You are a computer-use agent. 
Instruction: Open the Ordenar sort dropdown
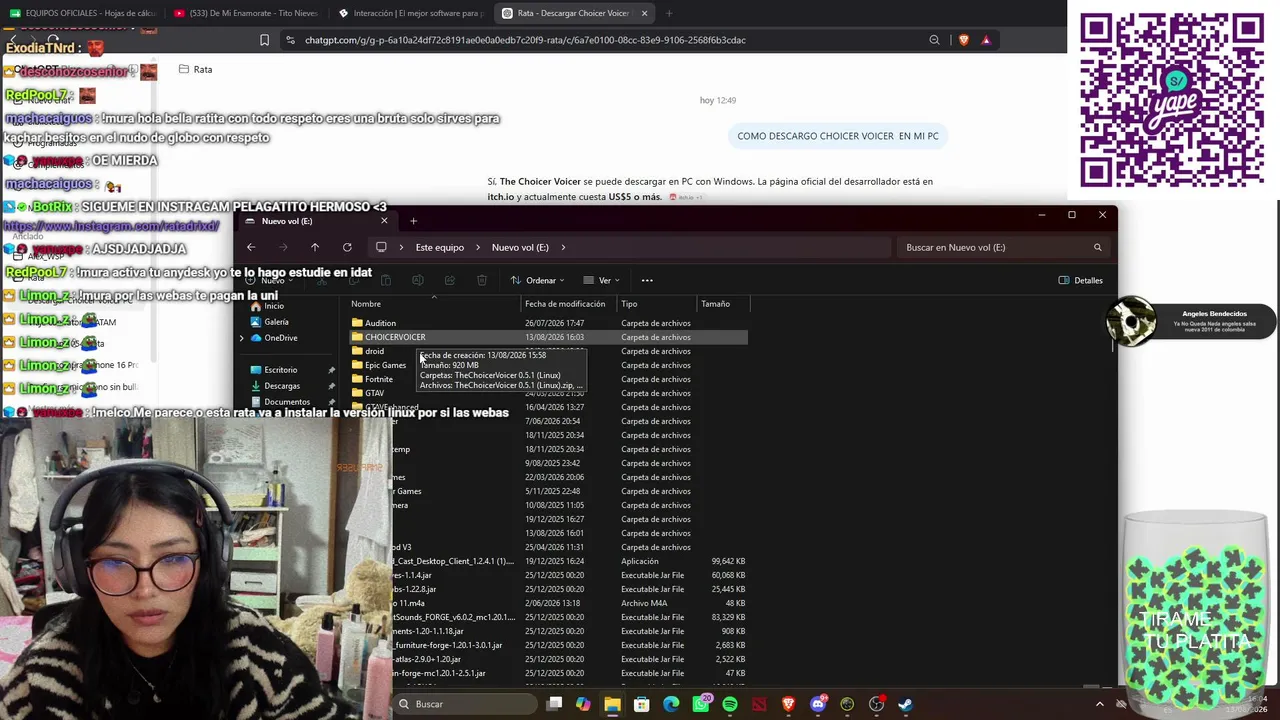click(x=537, y=280)
